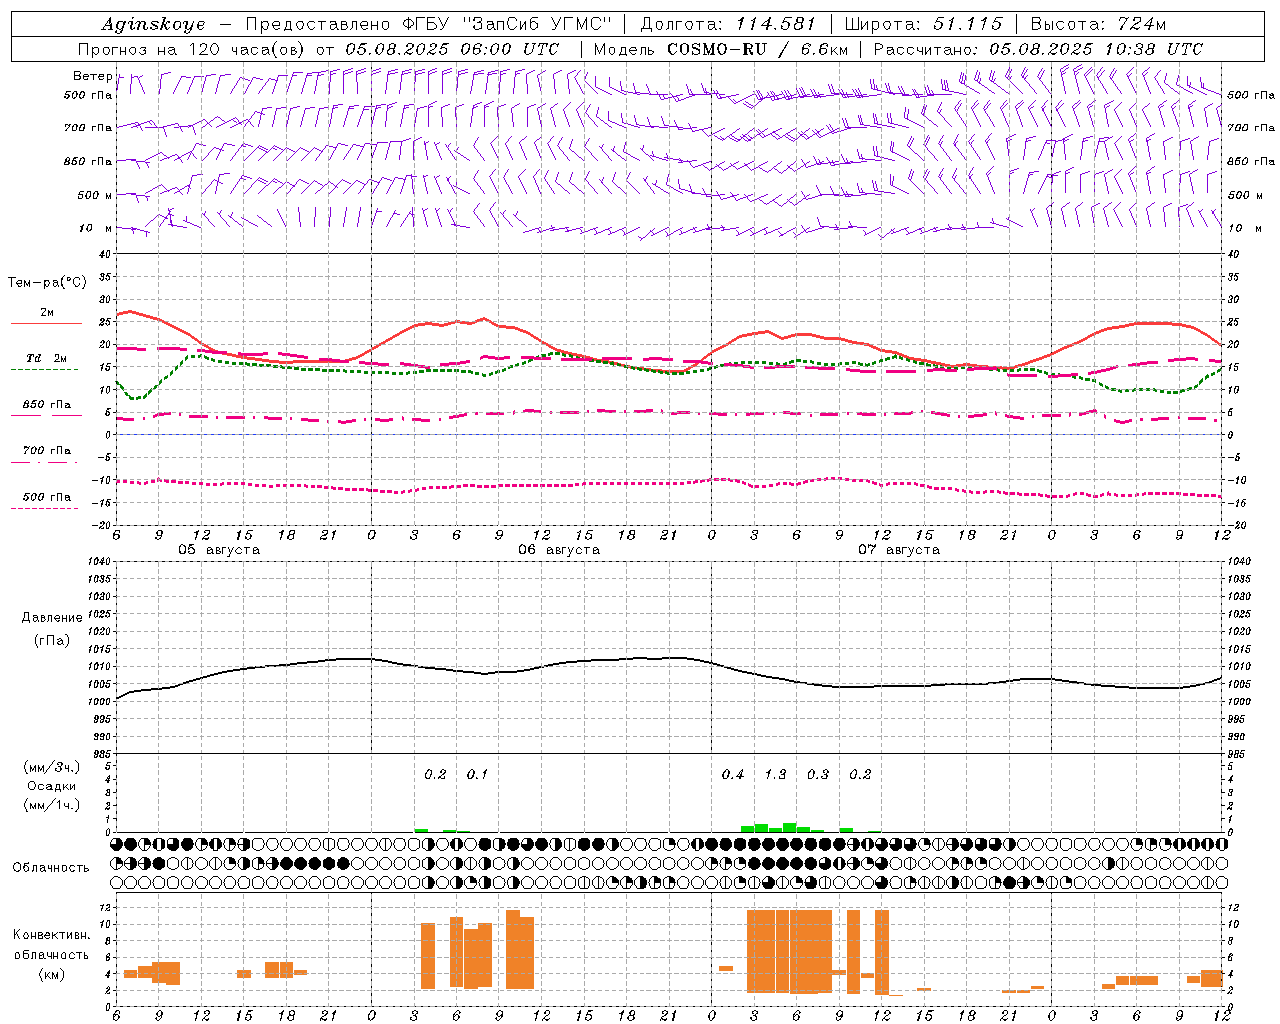This screenshot has height=1024, width=1280.
Task: Click the Тем-ра(°C) temperature panel label
Action: point(47,283)
